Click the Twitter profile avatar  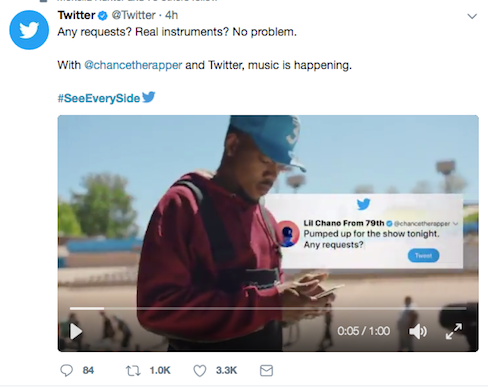(29, 30)
